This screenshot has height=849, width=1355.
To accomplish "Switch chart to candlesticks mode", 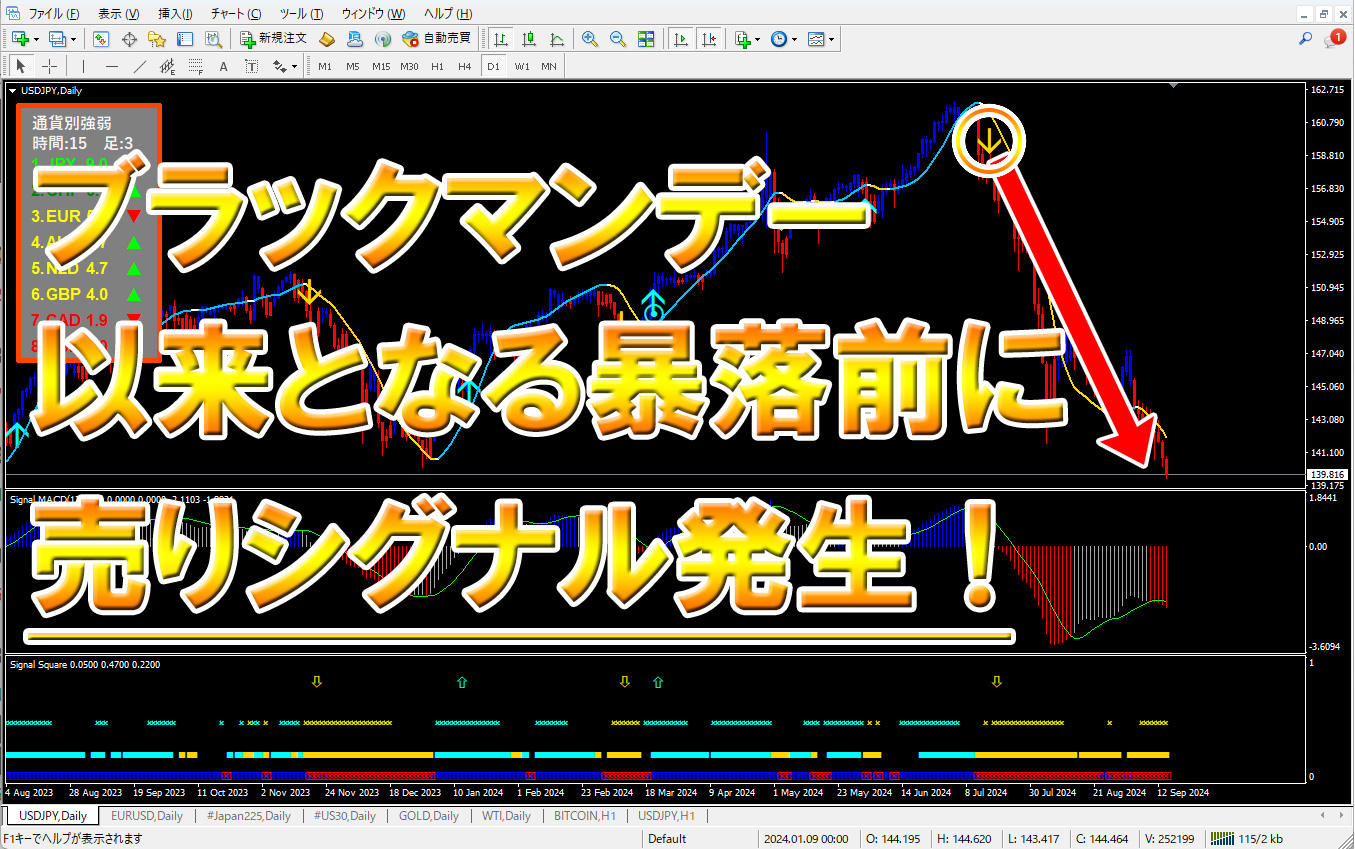I will (x=528, y=39).
